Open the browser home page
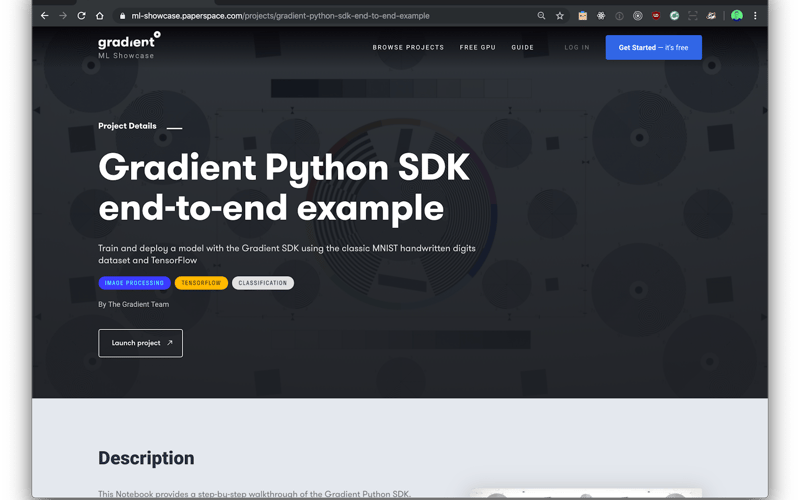 coord(99,16)
